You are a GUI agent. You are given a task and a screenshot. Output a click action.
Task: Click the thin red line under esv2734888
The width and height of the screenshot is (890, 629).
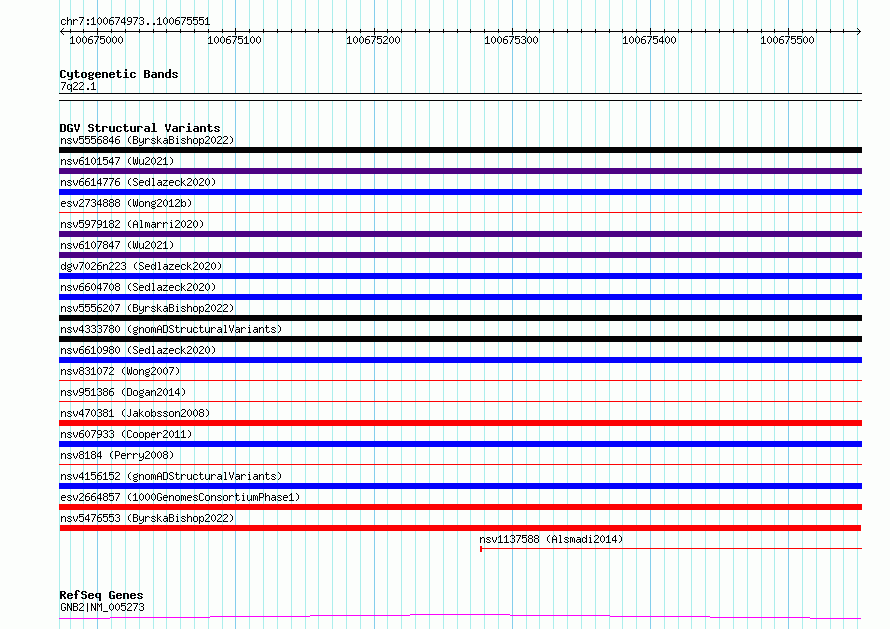pyautogui.click(x=460, y=213)
